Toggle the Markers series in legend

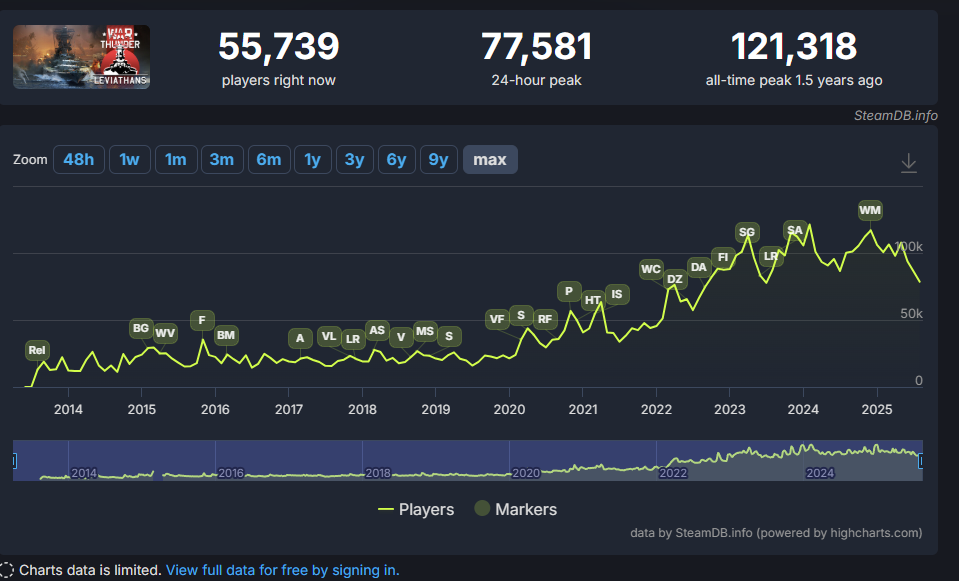516,509
